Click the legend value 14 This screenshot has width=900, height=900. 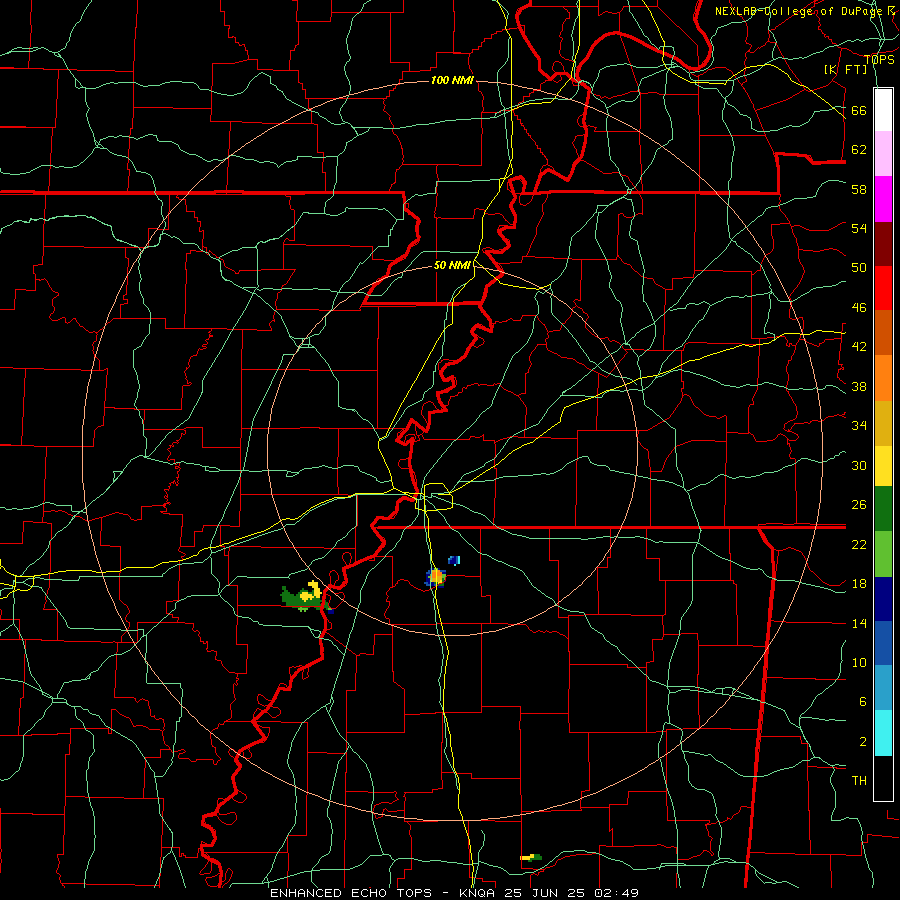click(859, 623)
